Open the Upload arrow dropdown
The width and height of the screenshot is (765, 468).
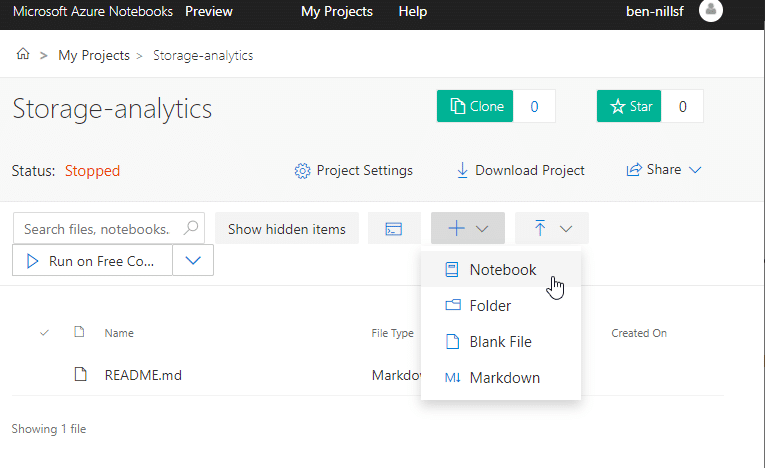tap(552, 228)
